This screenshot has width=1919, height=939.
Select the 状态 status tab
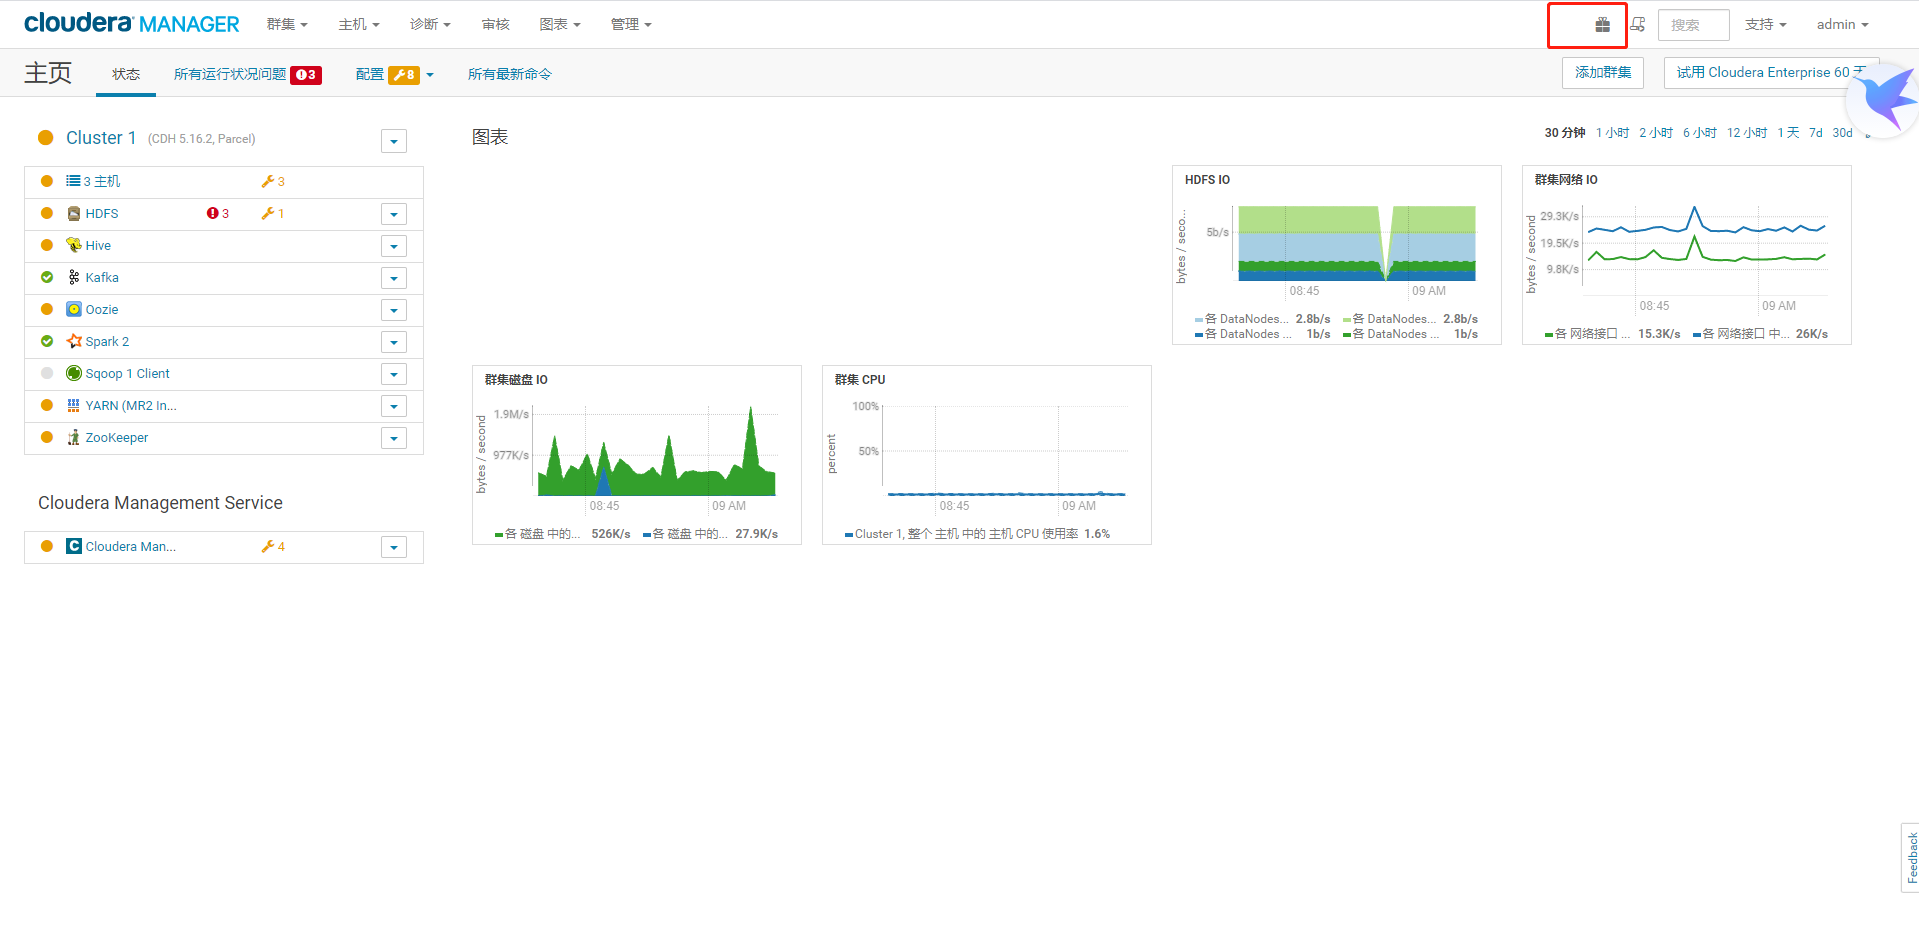pyautogui.click(x=126, y=74)
